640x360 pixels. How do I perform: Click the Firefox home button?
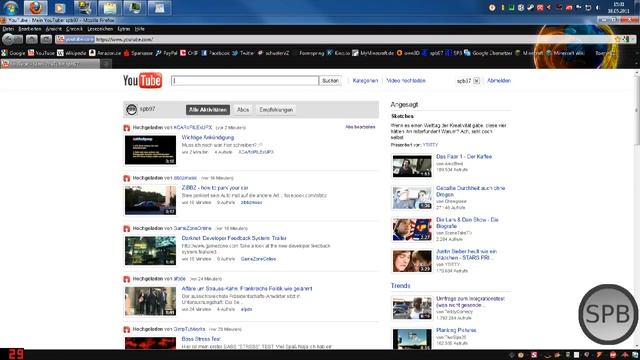tap(31, 39)
